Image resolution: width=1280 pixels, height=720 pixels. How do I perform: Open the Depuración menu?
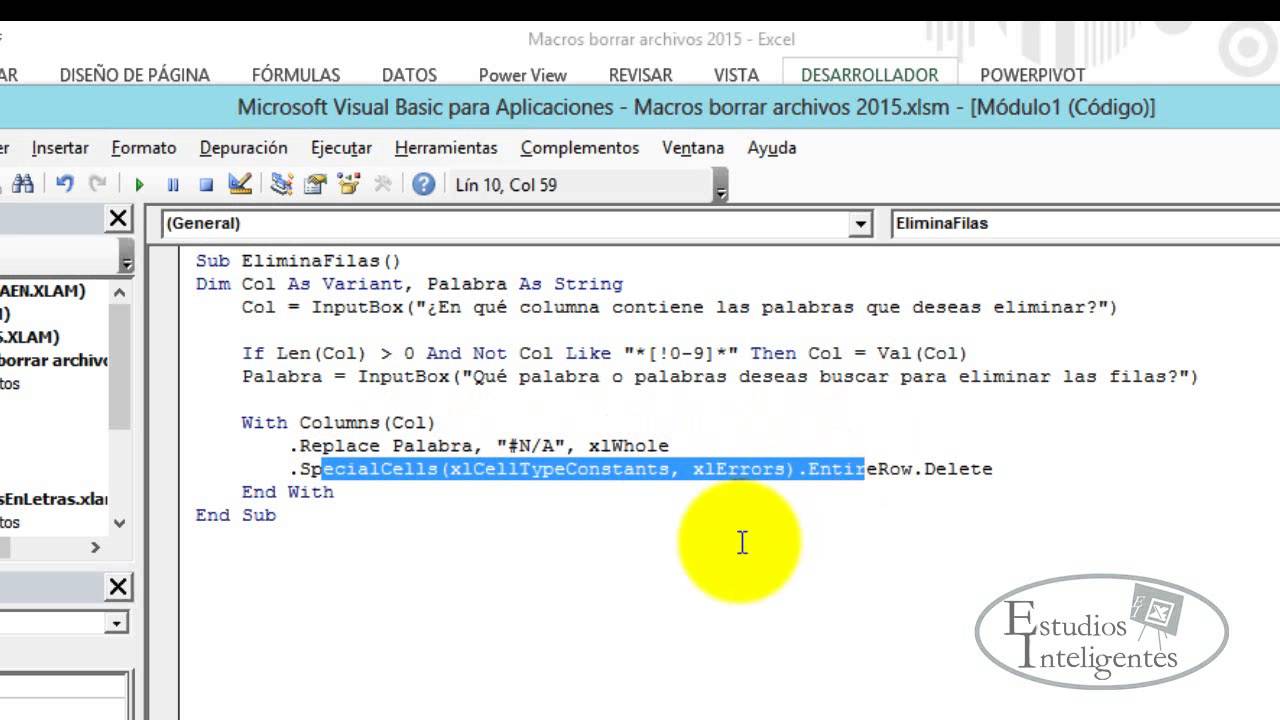(x=243, y=148)
